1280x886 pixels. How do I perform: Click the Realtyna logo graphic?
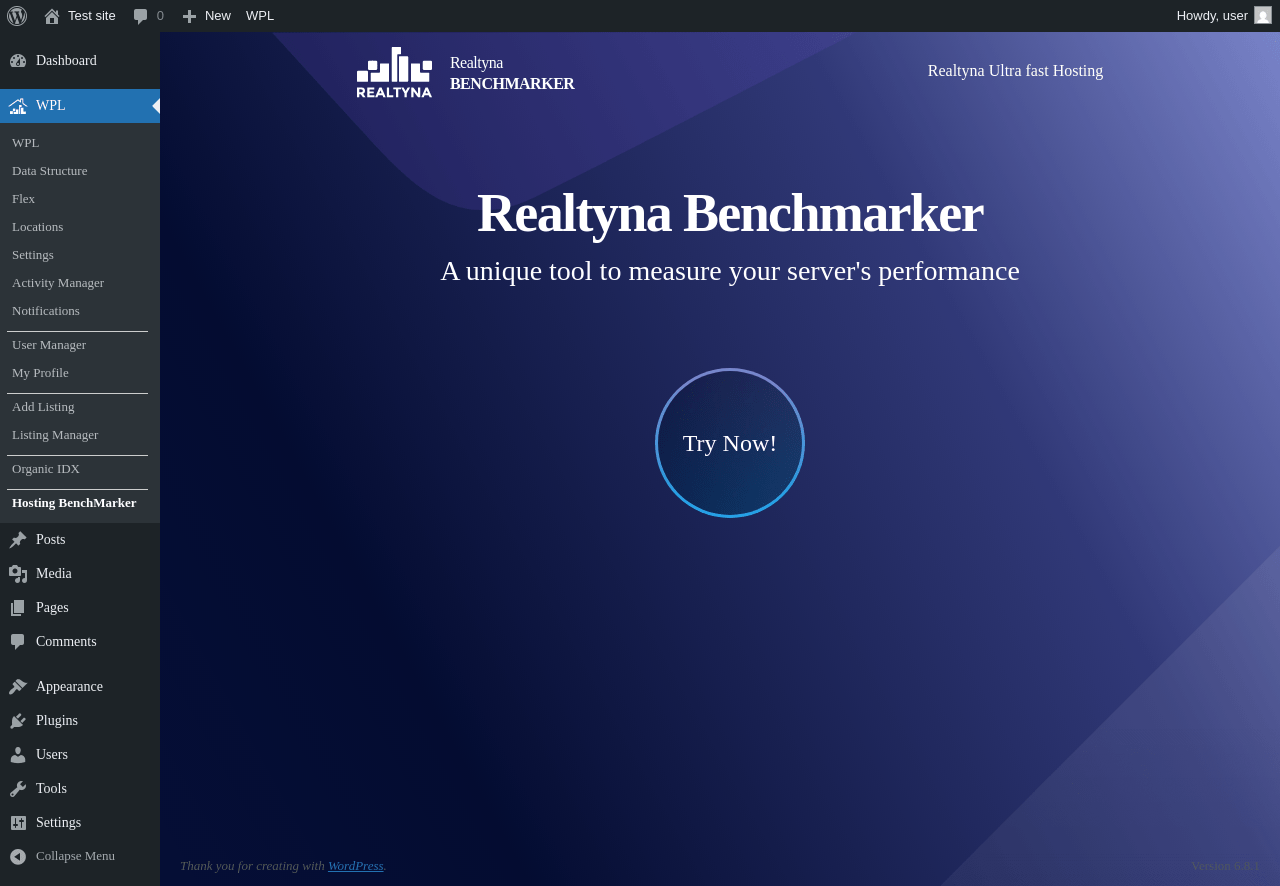394,72
